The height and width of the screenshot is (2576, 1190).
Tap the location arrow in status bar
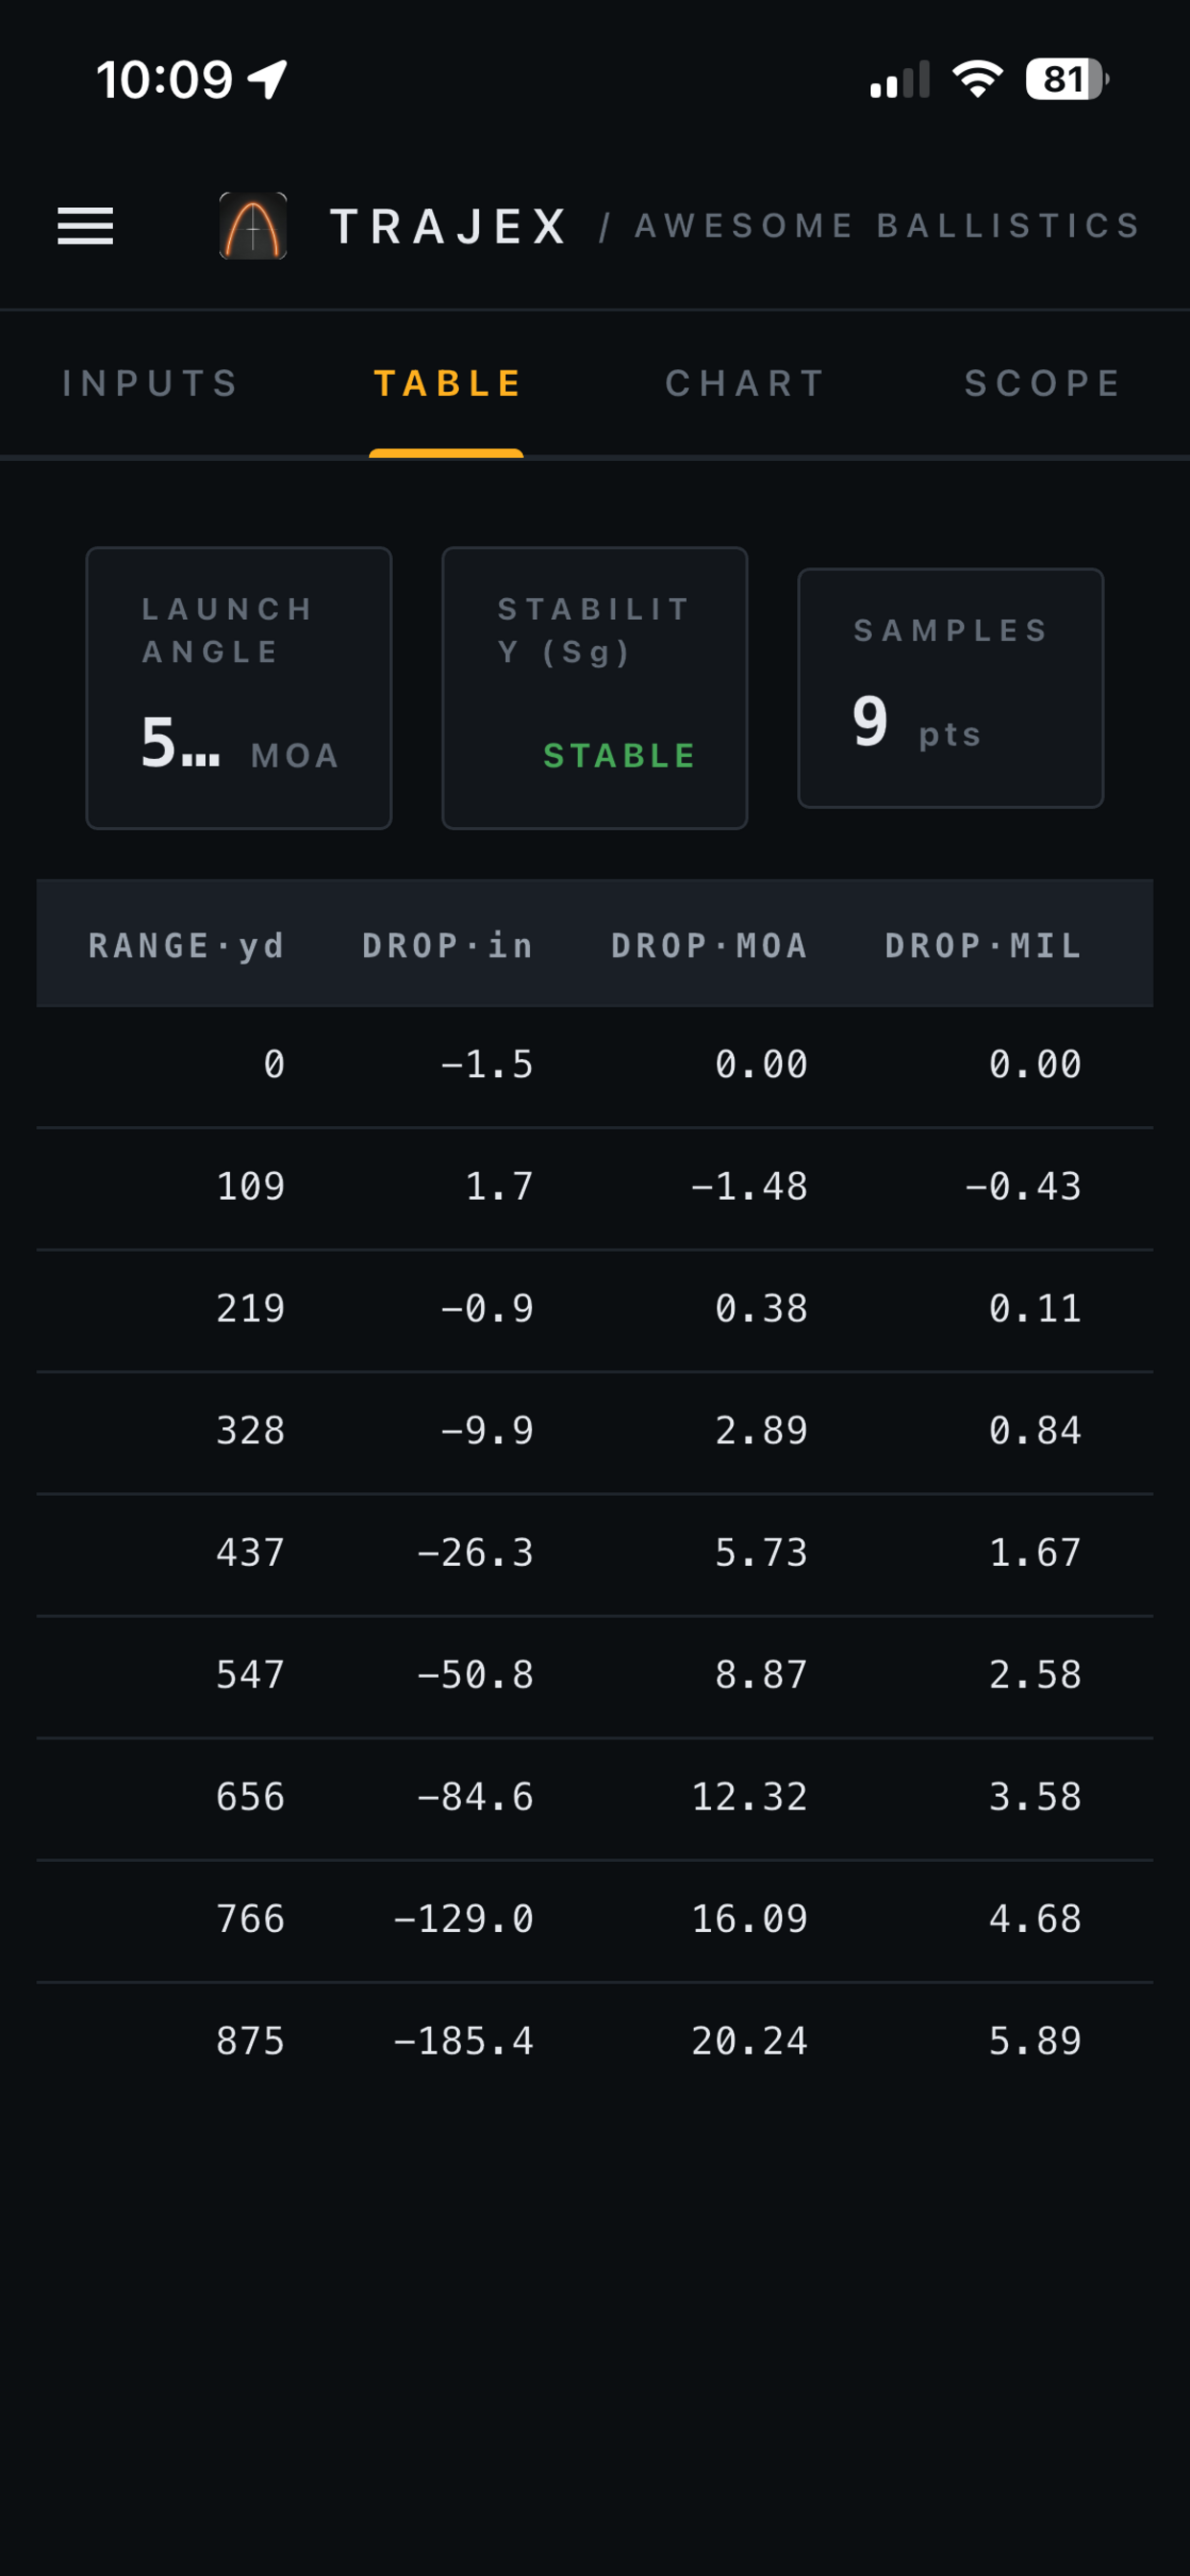[x=268, y=80]
